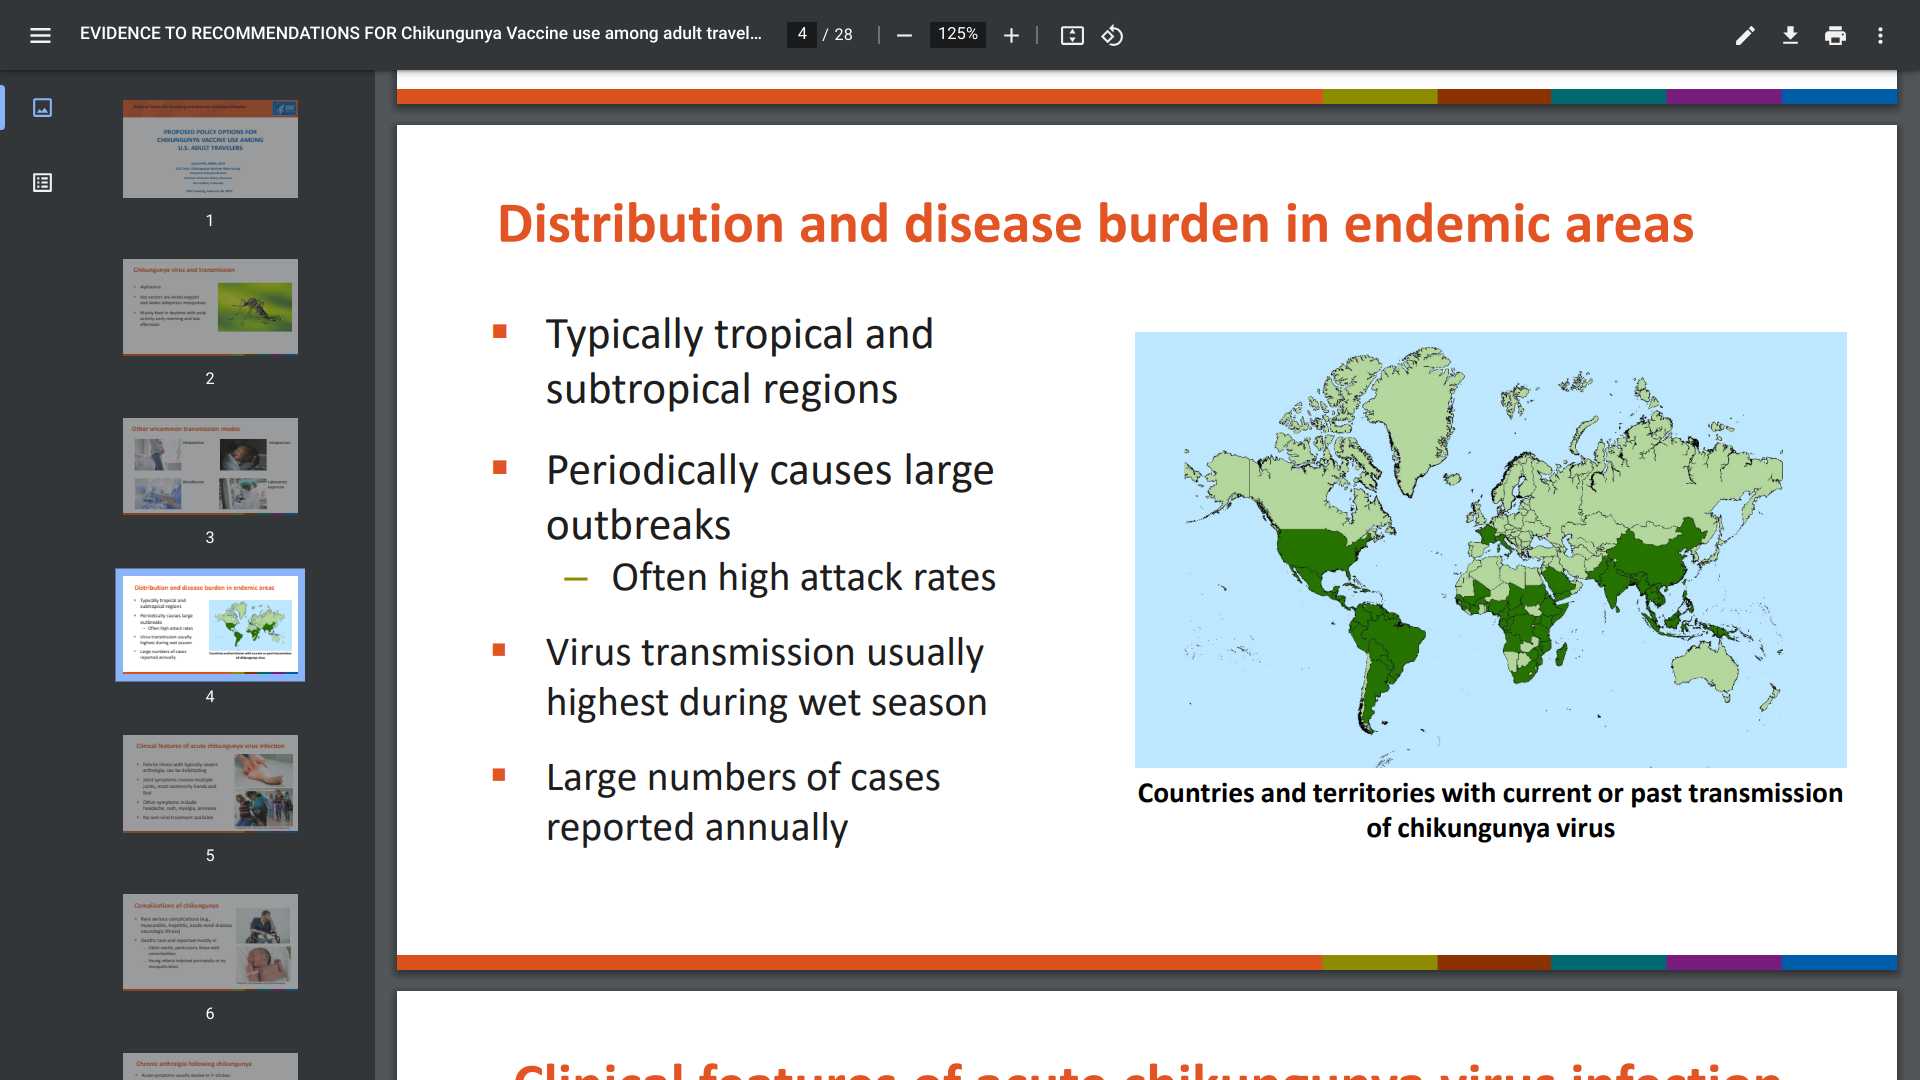Click the zoom out minus button
Viewport: 1920px width, 1080px height.
904,36
